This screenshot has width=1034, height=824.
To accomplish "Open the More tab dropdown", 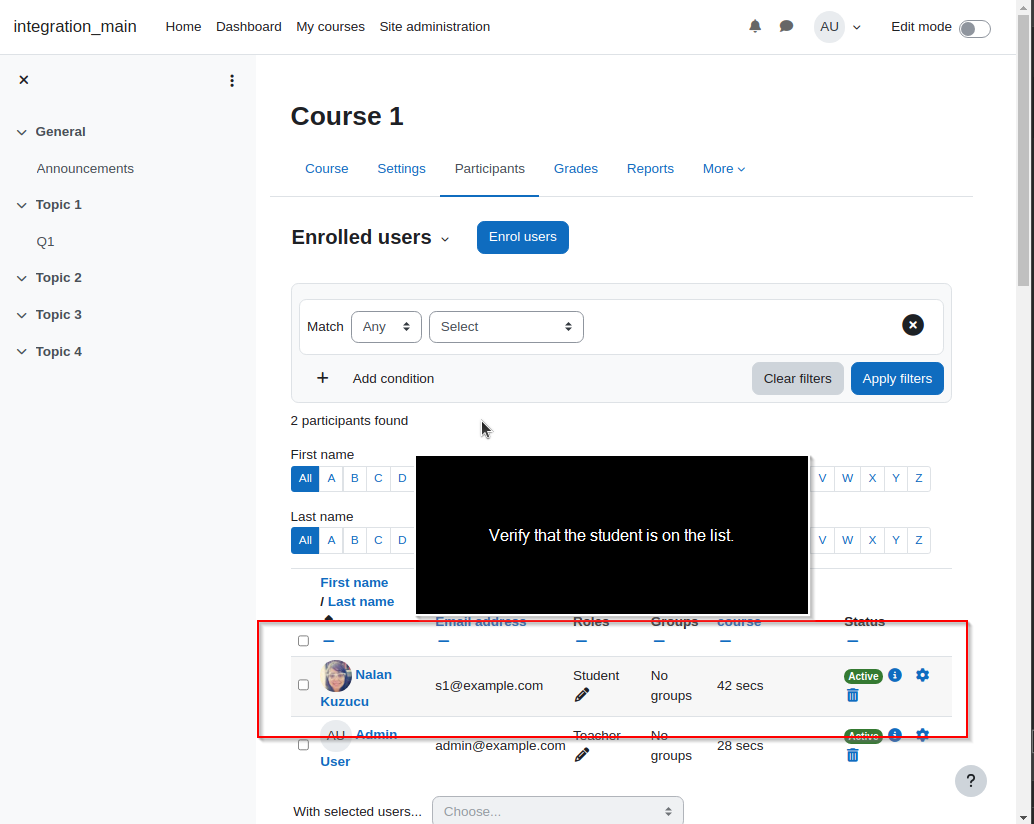I will (723, 169).
